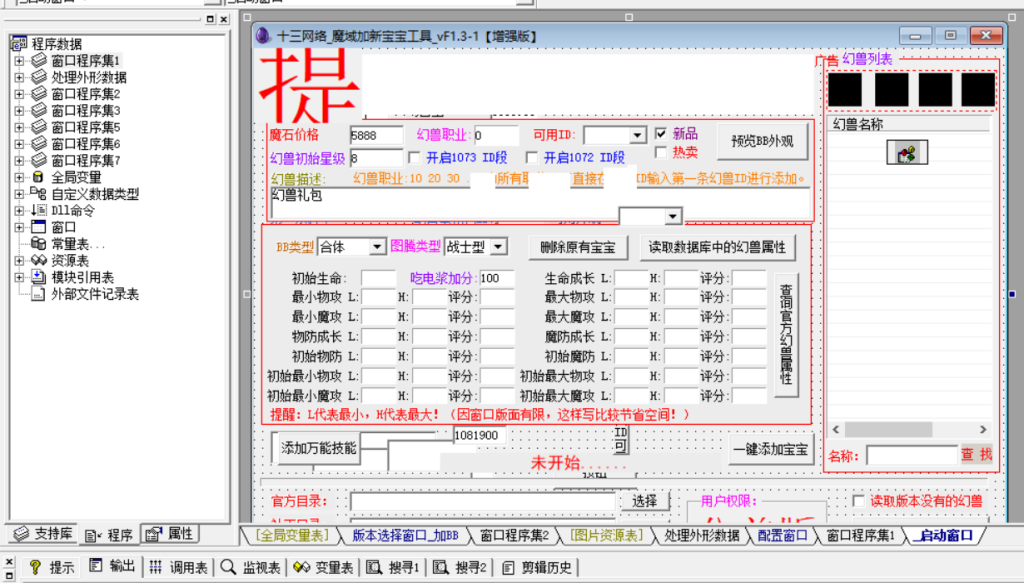Screen dimensions: 1024x583
Task: Open the 配置窗口 tab
Action: (x=782, y=535)
